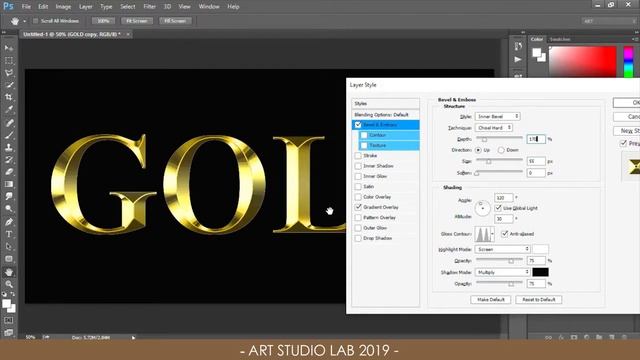Open the Actions panel play icon
The height and width of the screenshot is (360, 640).
(x=518, y=60)
